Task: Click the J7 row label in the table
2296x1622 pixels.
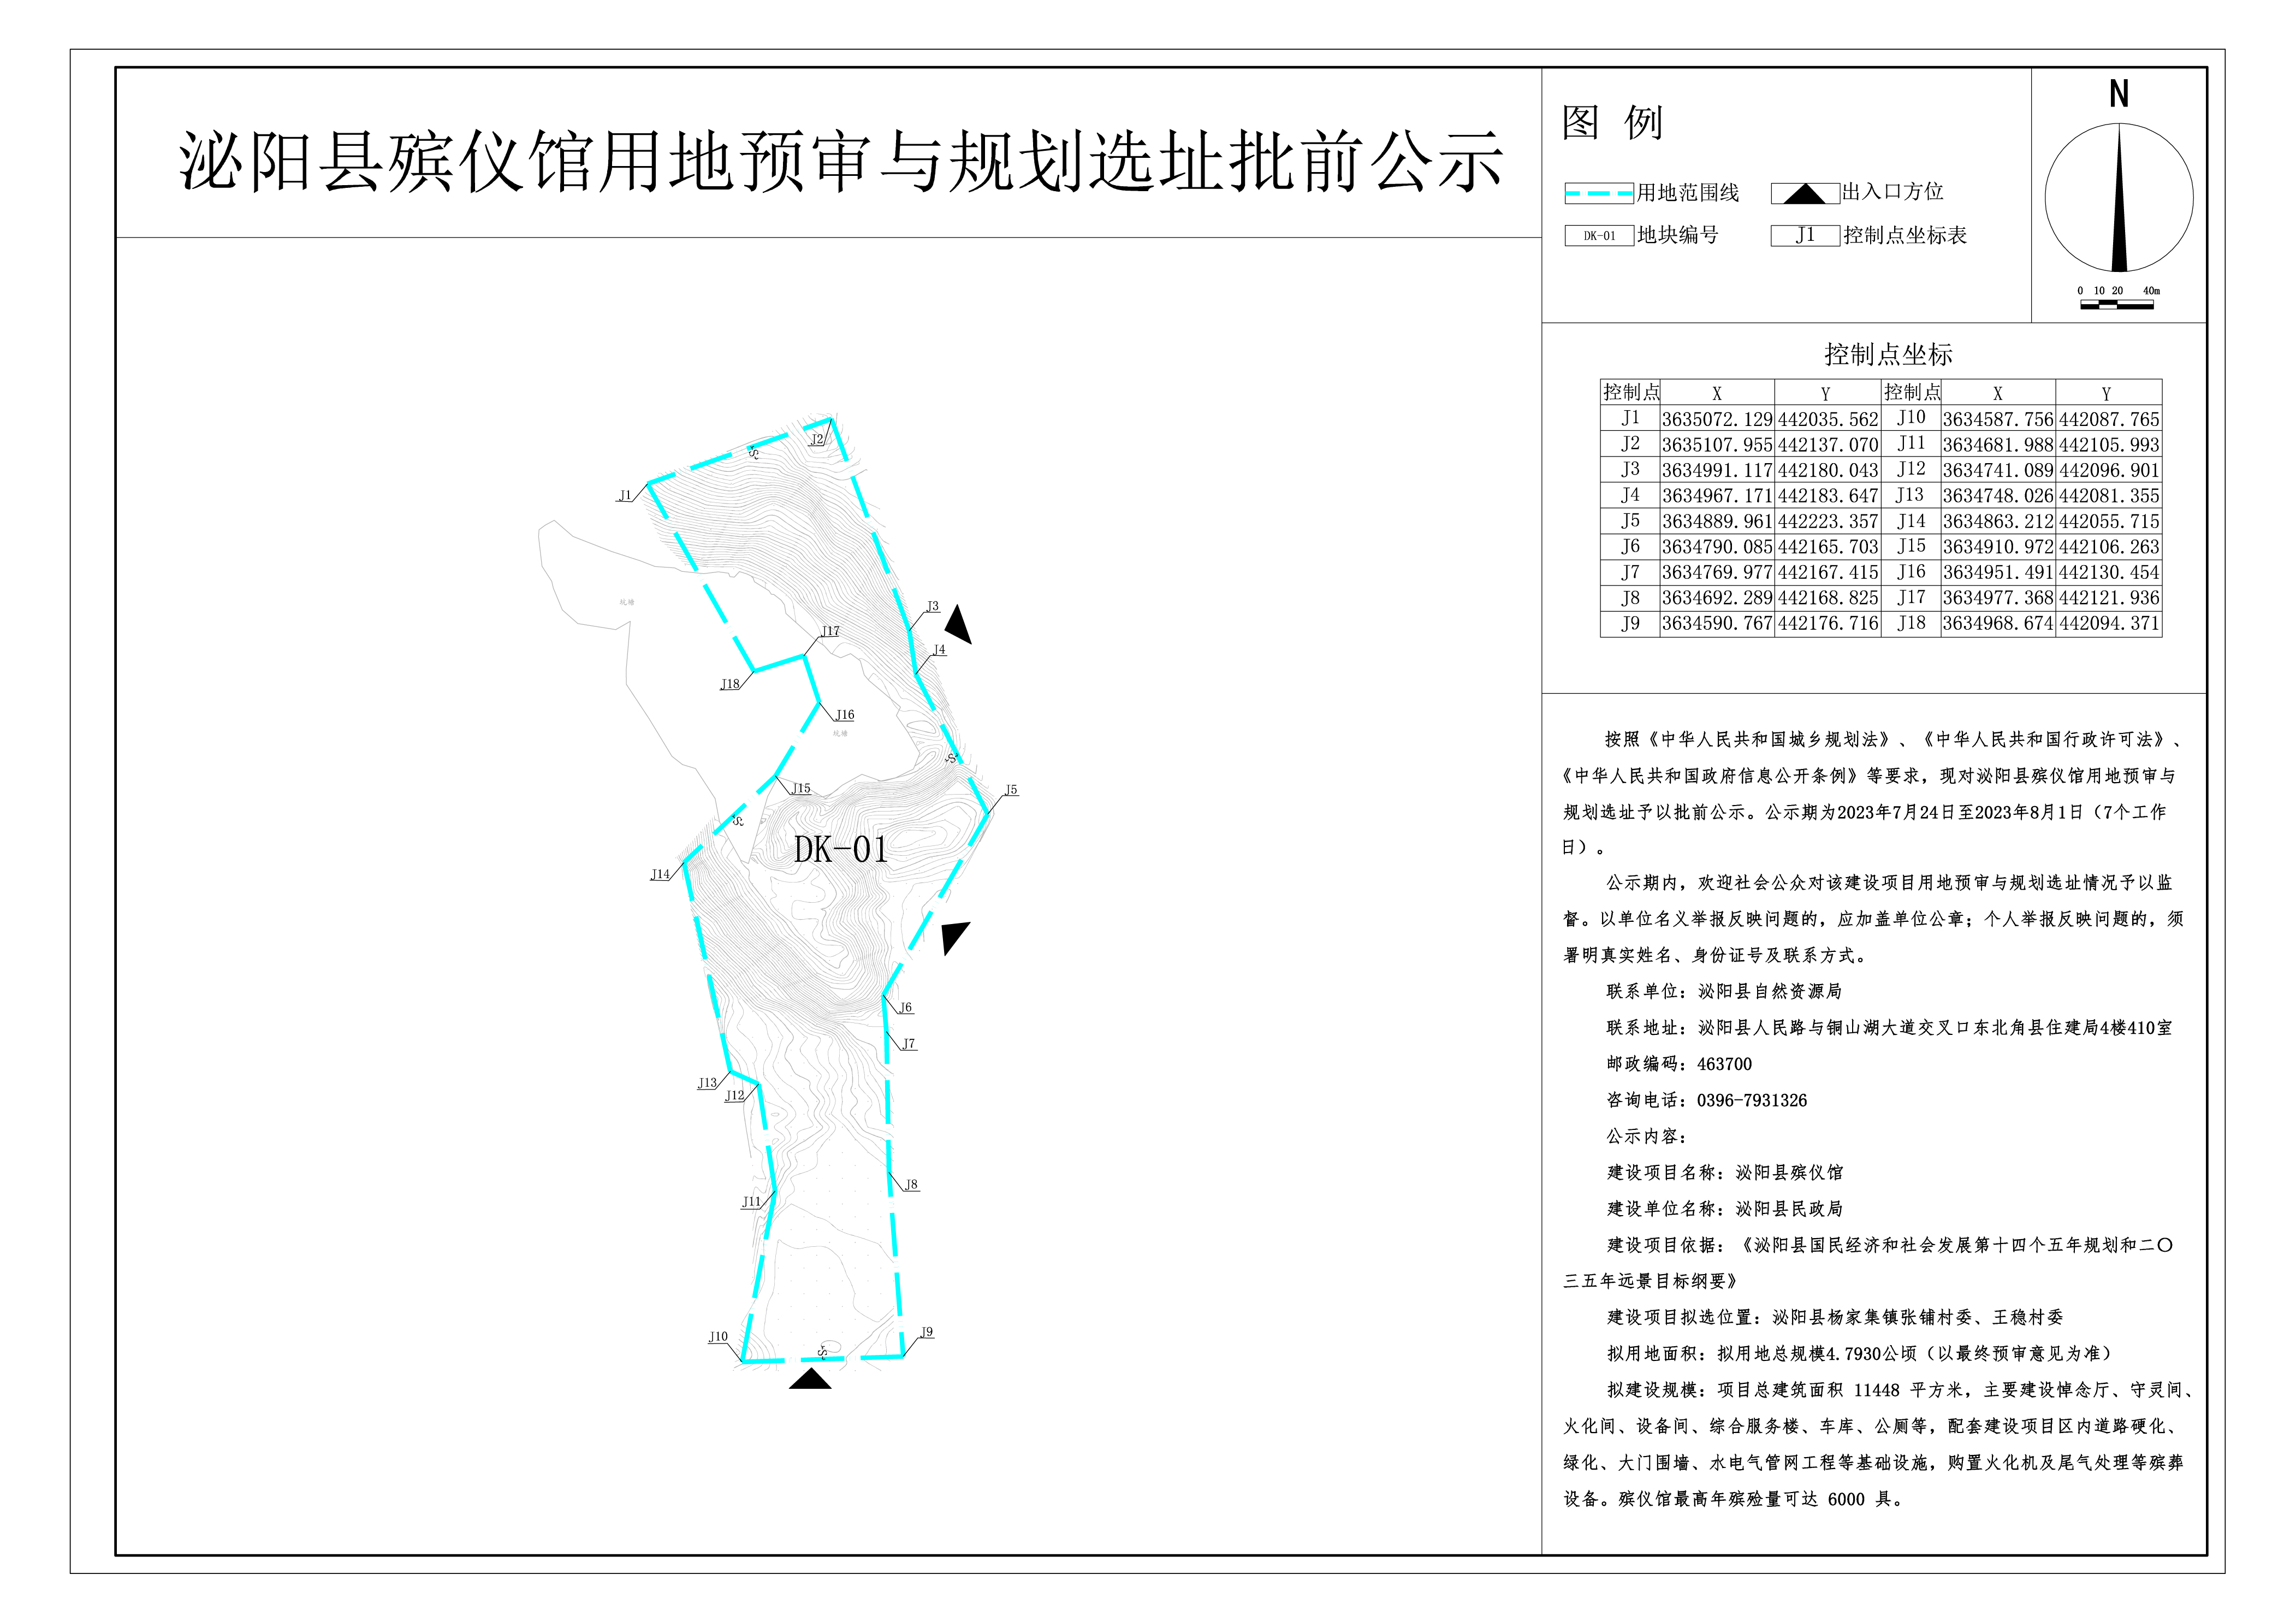Action: click(x=1630, y=572)
